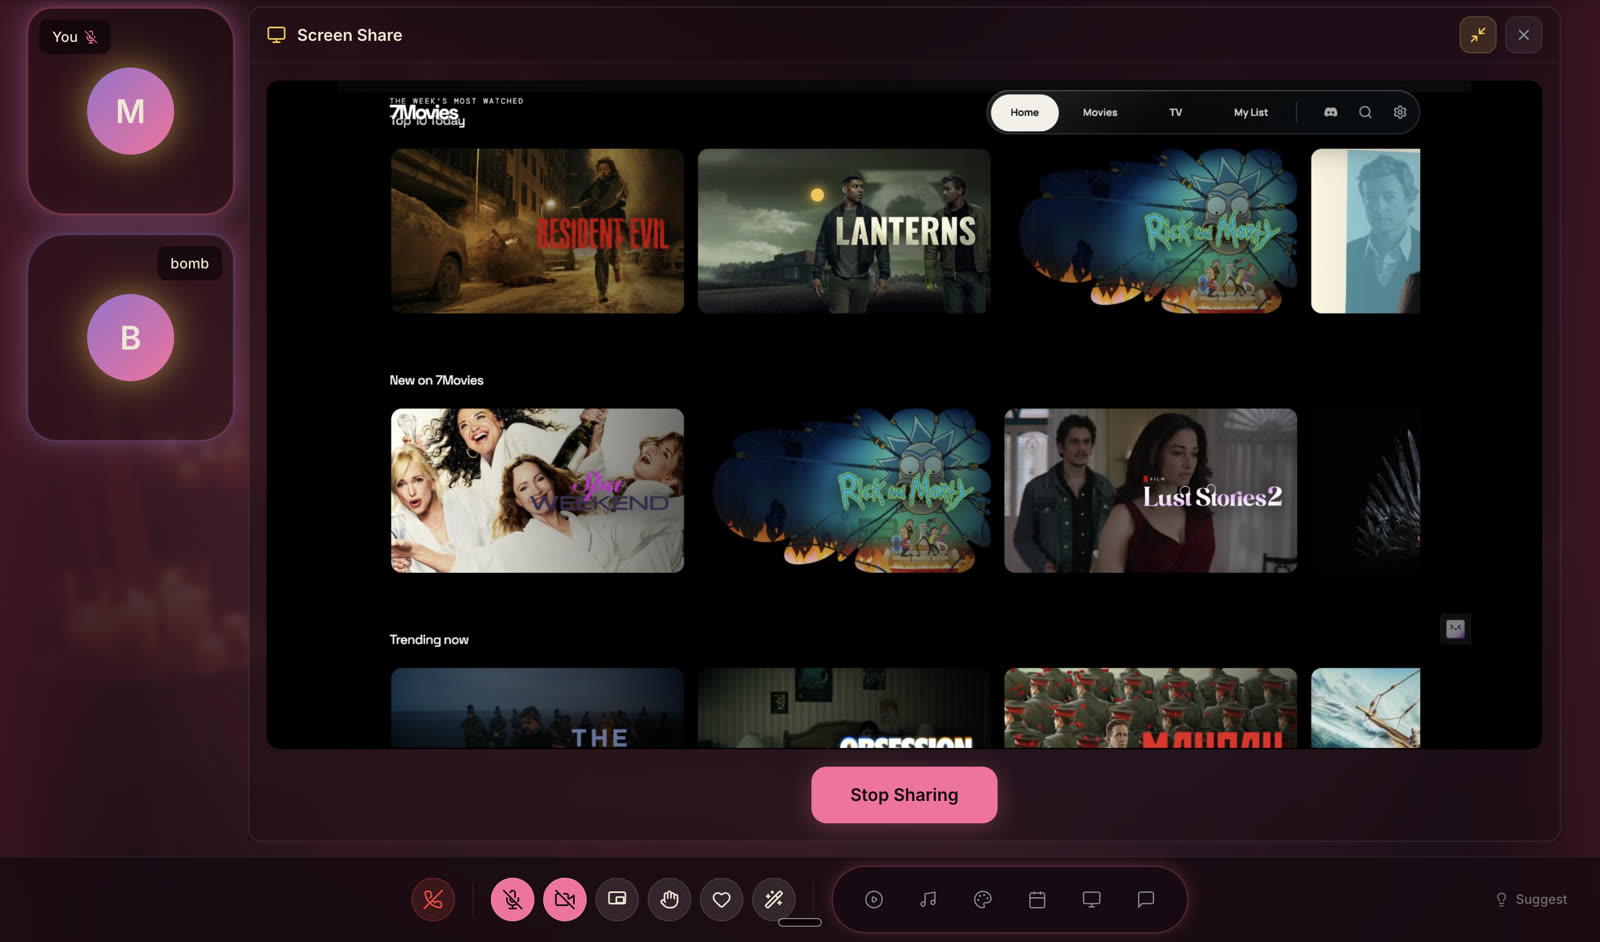1600x942 pixels.
Task: Open the Lanterns thumbnail
Action: 844,231
